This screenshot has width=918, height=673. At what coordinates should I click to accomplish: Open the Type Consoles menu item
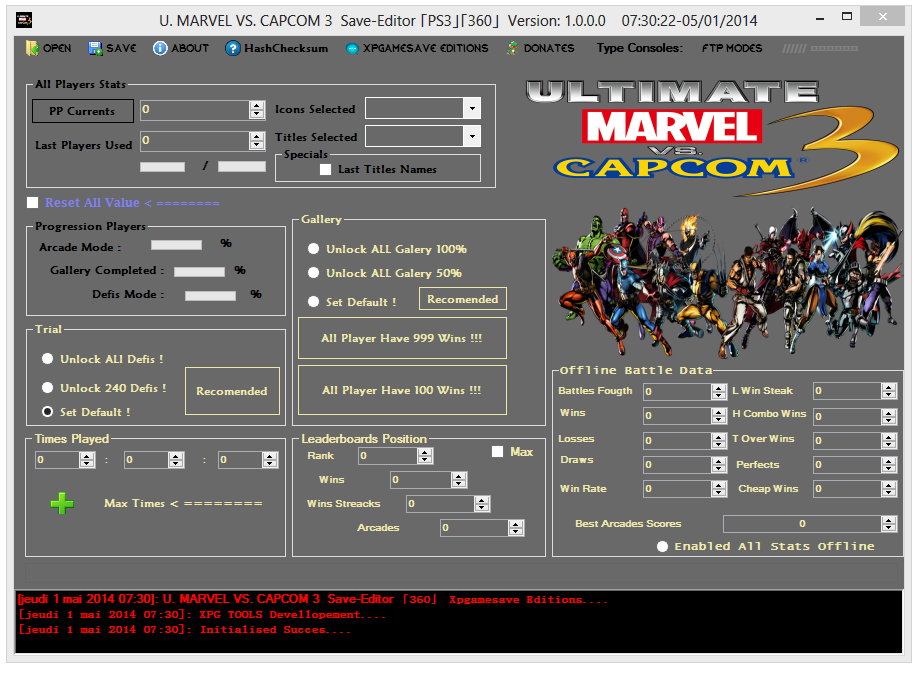tap(640, 48)
